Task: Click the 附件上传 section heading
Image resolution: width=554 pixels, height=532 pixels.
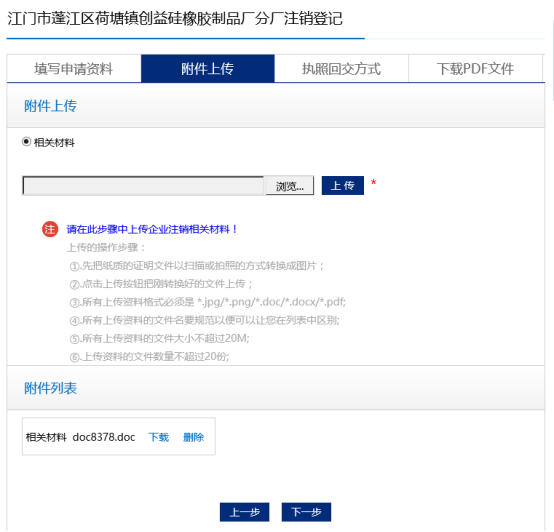Action: coord(51,106)
